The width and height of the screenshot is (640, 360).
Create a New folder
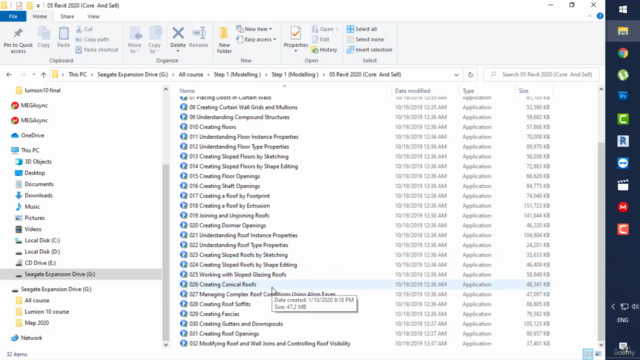(224, 40)
